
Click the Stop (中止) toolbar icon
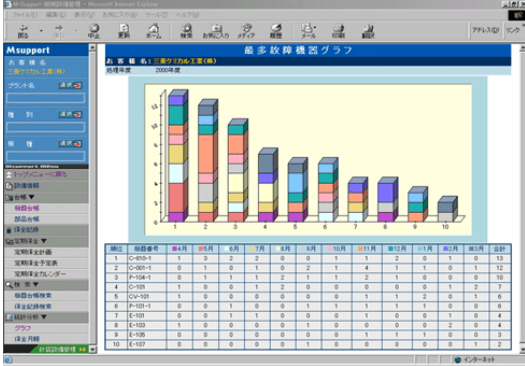click(94, 31)
